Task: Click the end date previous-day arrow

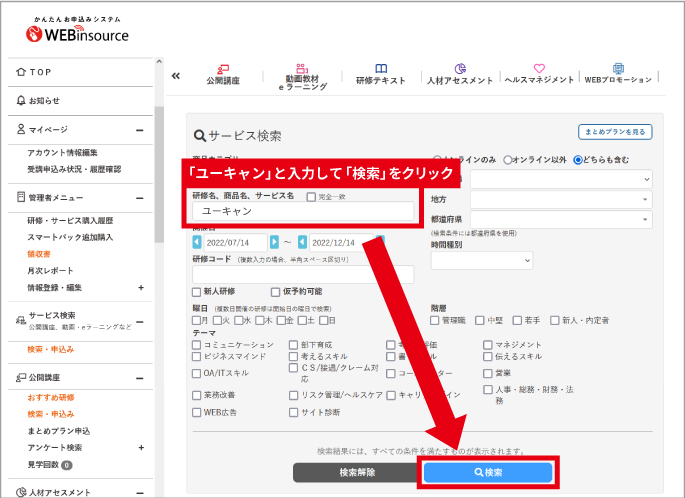Action: (x=302, y=242)
